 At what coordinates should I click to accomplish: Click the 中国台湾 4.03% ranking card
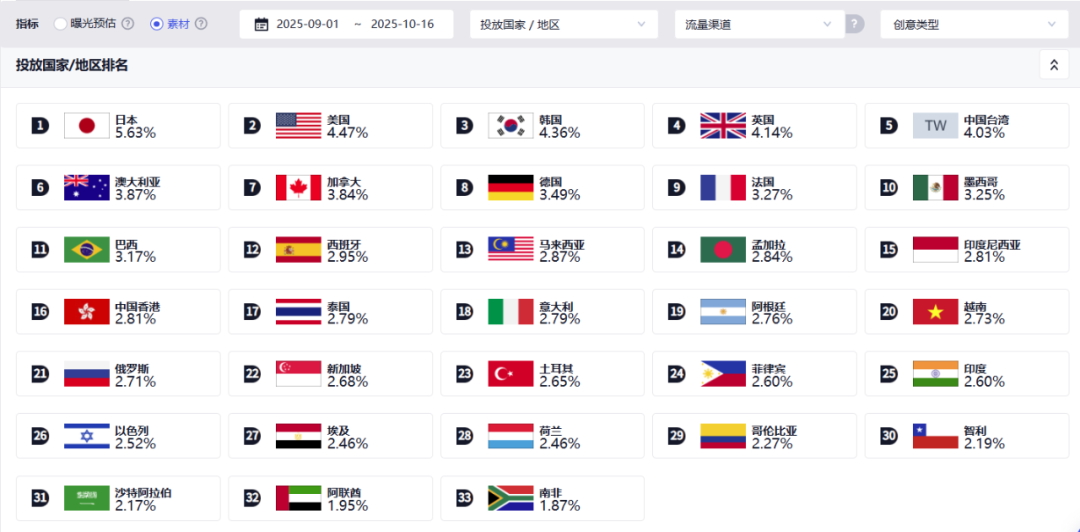pyautogui.click(x=966, y=125)
